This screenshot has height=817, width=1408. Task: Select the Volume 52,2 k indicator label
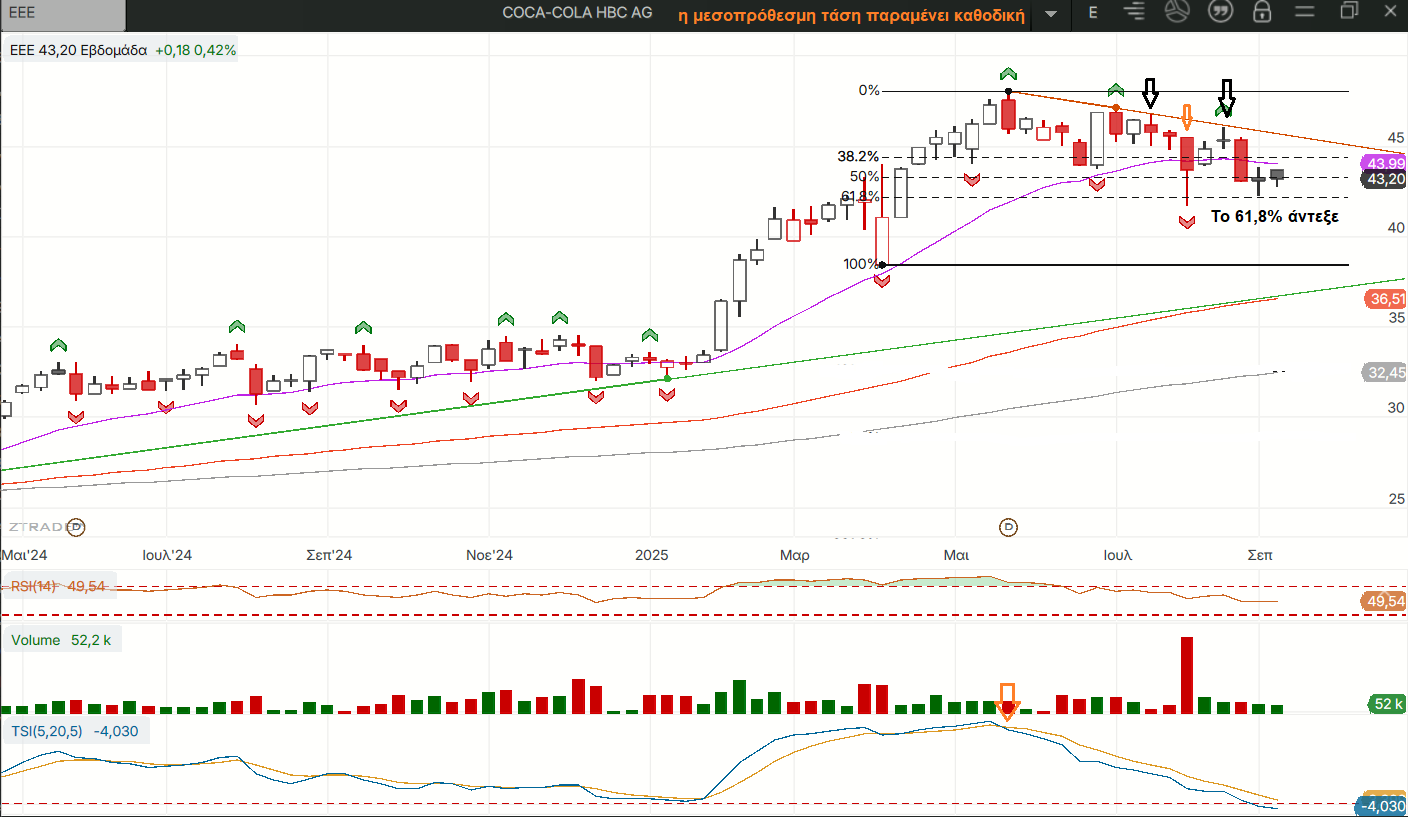[x=61, y=640]
